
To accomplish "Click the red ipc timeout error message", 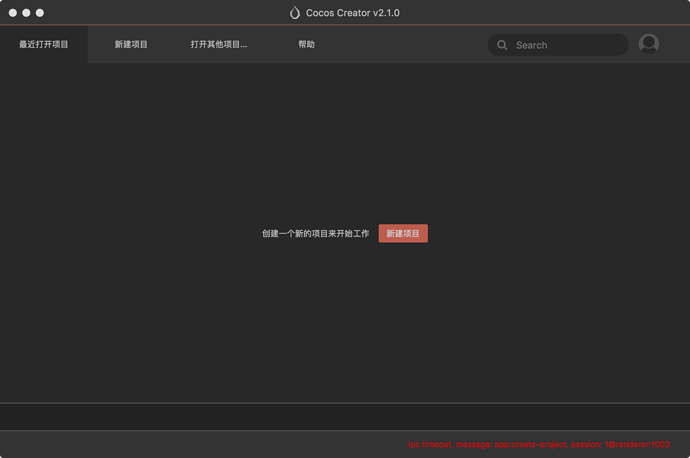I will coord(539,444).
